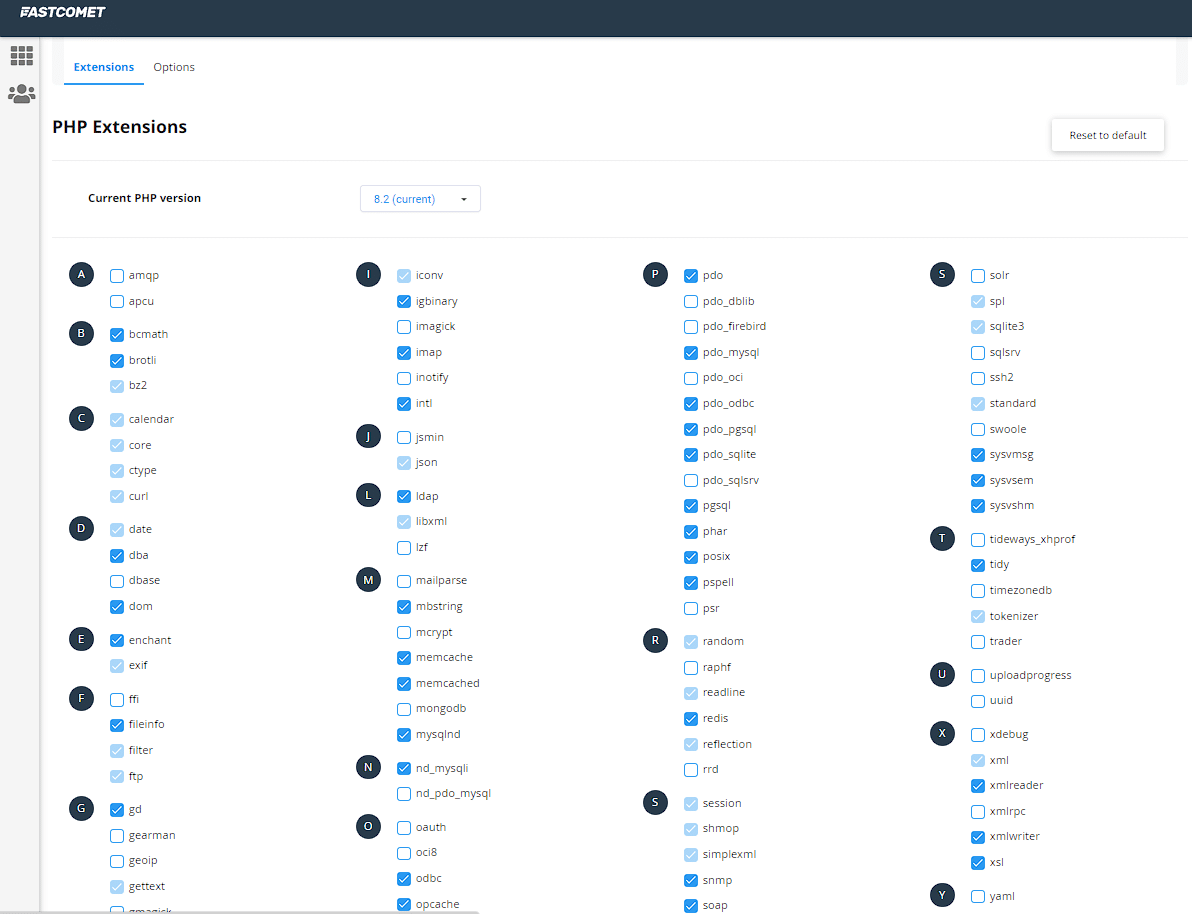Uncheck the memcached extension
This screenshot has width=1192, height=914.
404,684
